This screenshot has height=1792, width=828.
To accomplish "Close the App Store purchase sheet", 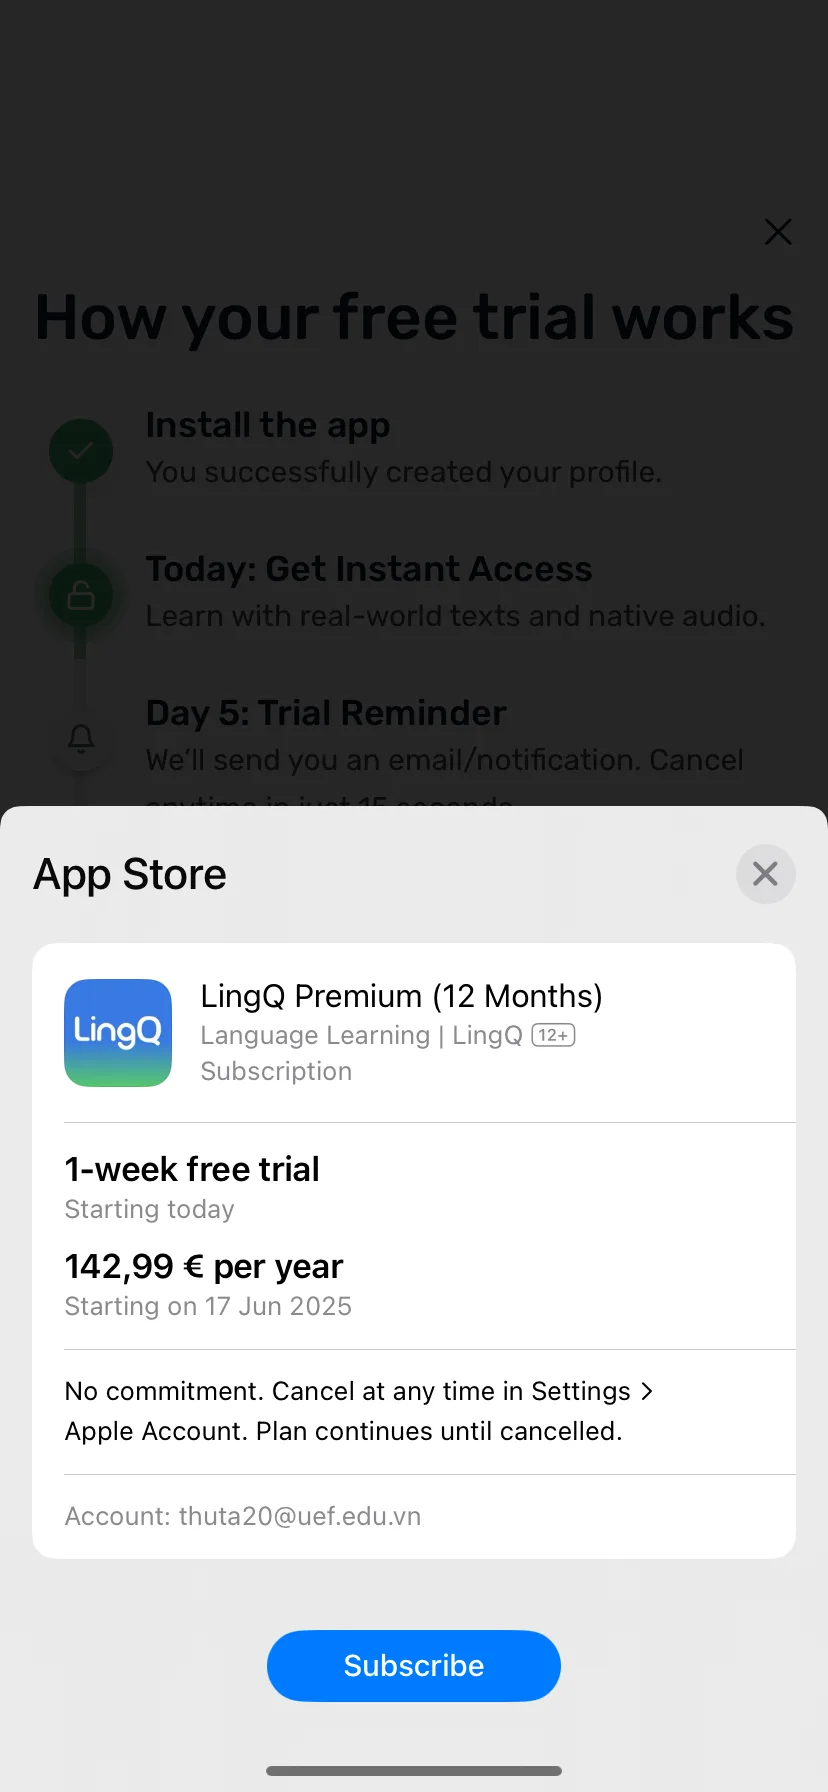I will (766, 874).
